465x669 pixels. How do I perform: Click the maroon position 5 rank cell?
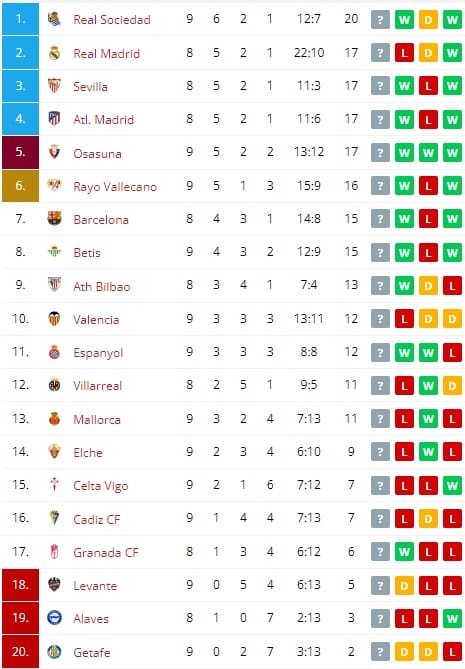20,152
